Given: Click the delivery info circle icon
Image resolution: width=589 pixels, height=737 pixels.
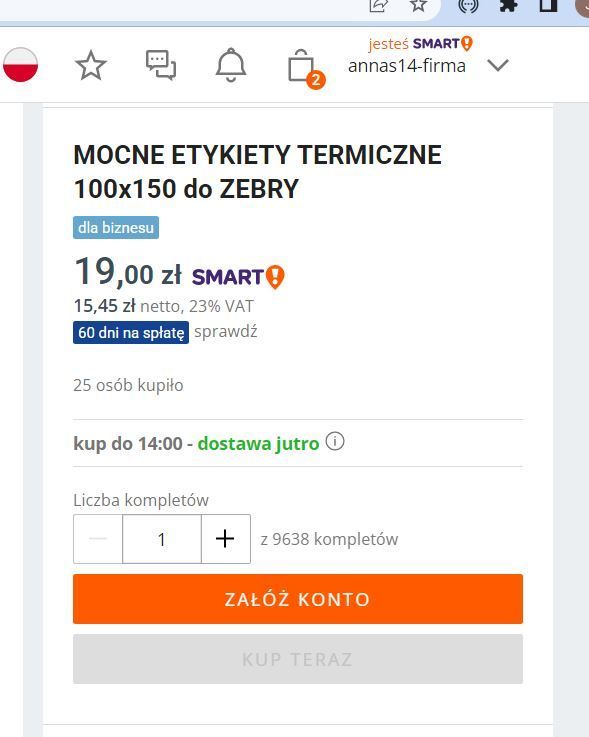Looking at the screenshot, I should point(335,442).
